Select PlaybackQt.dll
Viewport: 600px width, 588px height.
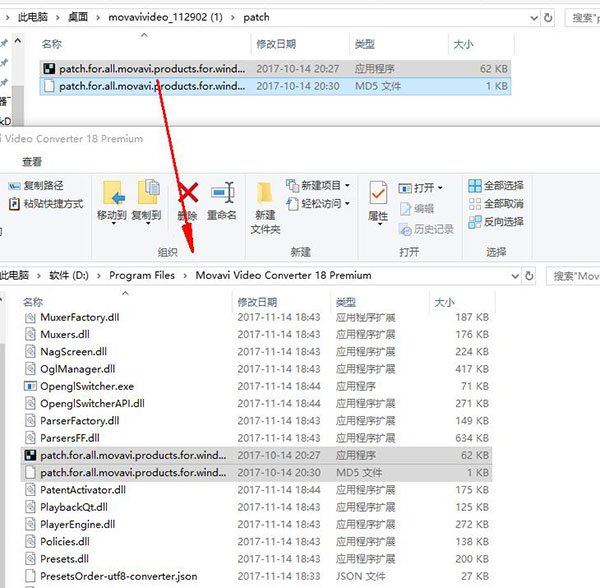256,507
